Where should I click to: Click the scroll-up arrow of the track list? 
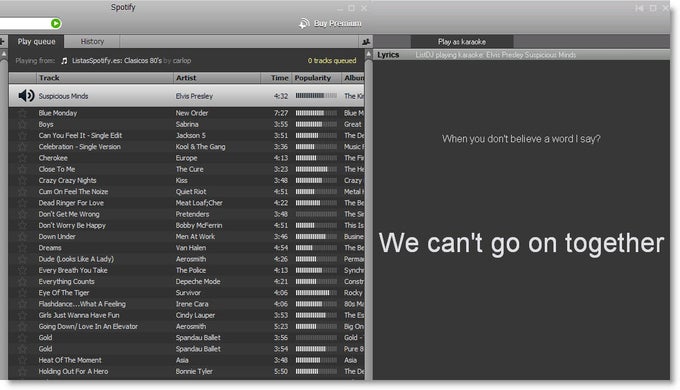tap(369, 54)
